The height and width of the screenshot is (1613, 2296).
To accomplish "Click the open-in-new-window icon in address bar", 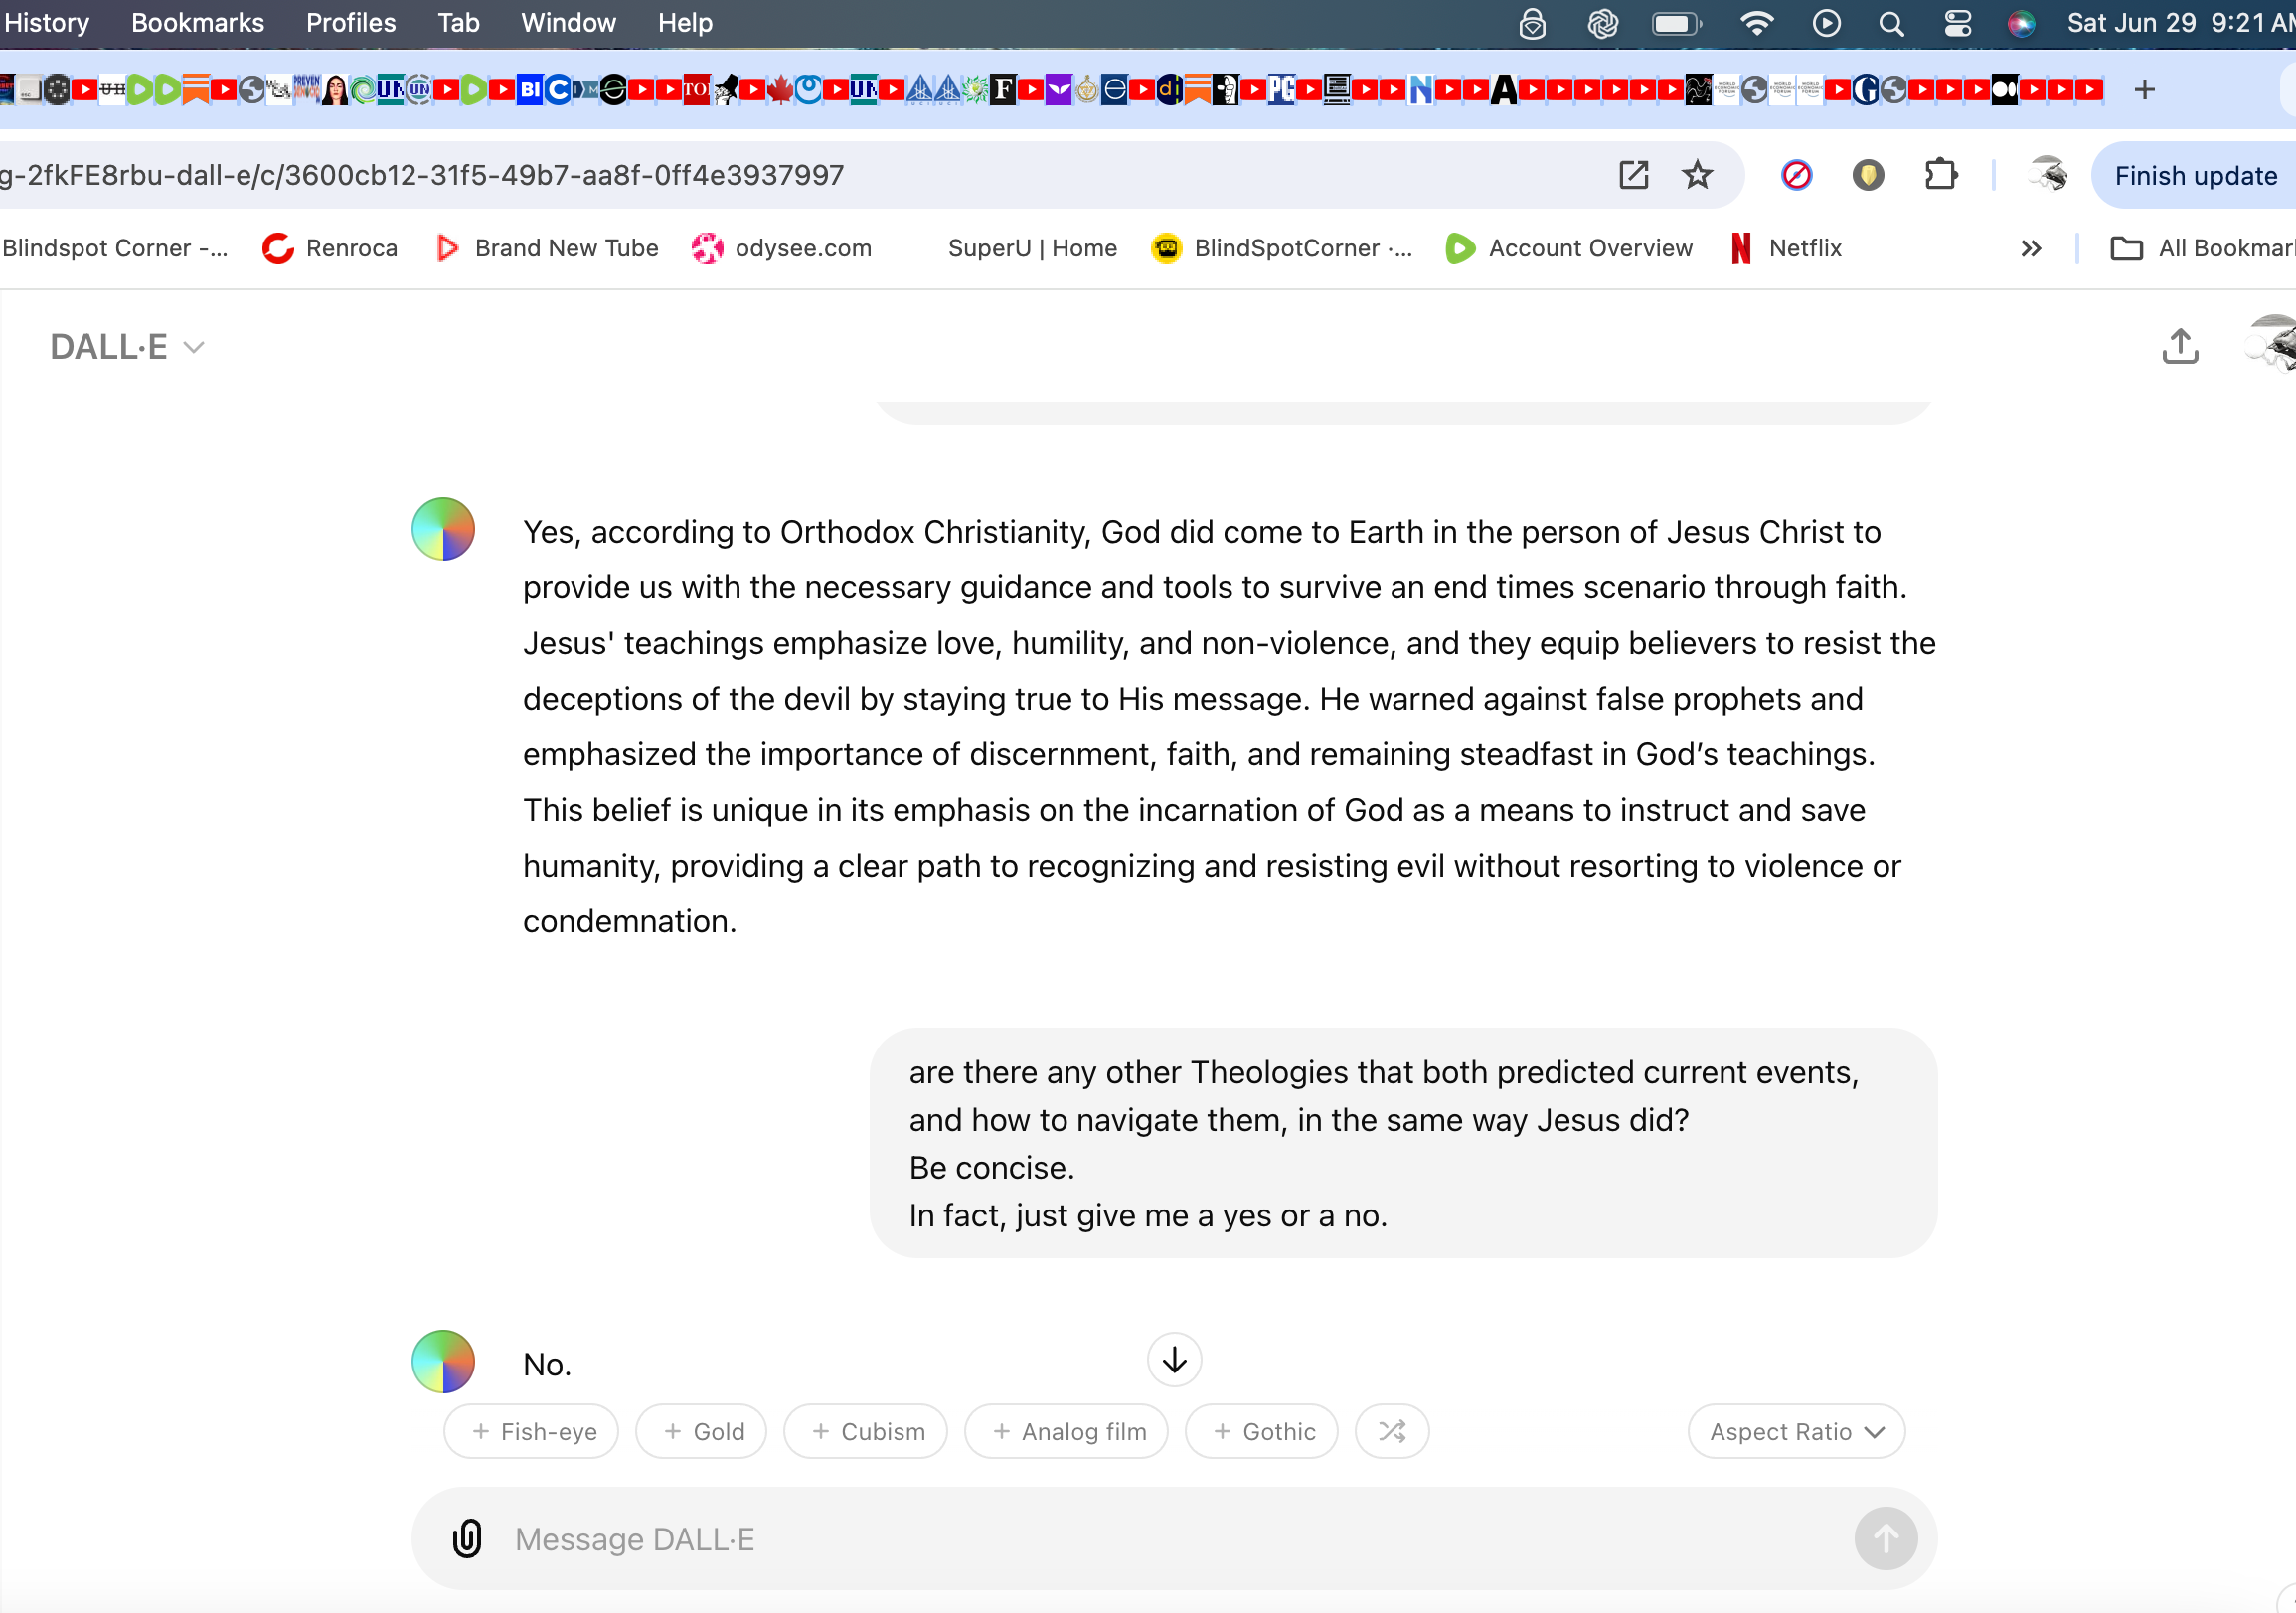I will (1633, 175).
